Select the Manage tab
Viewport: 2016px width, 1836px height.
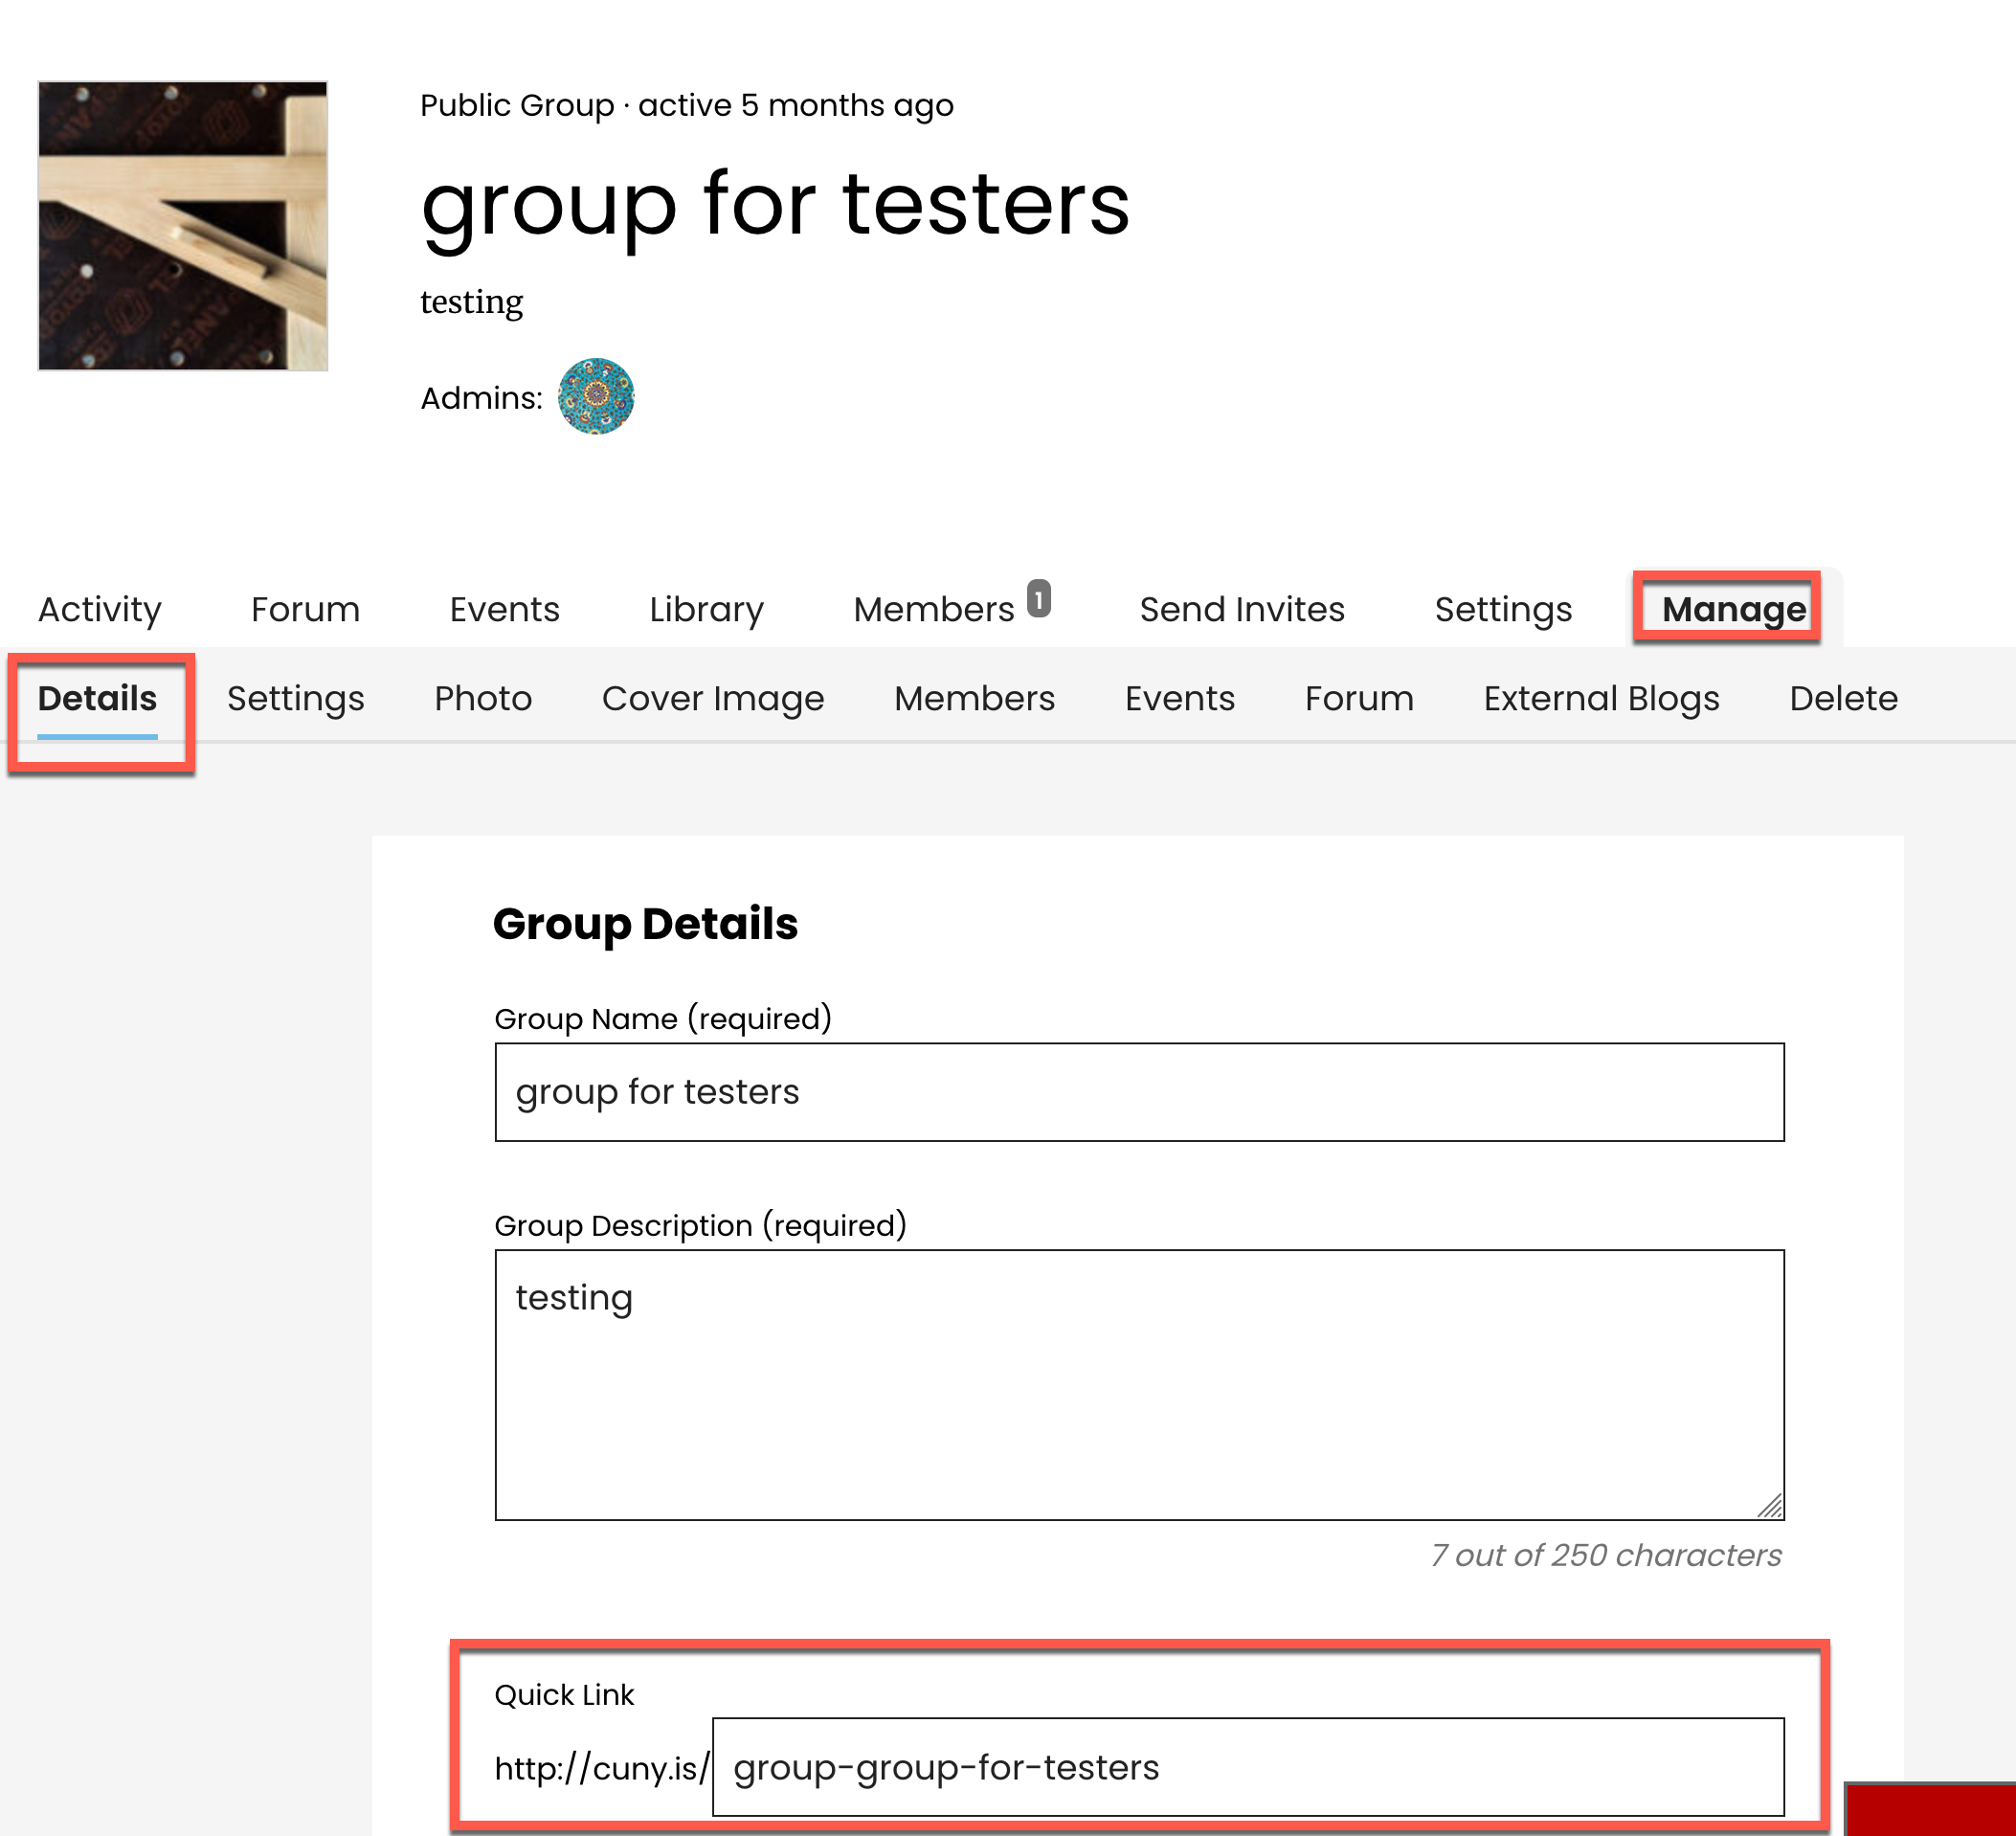(1734, 609)
